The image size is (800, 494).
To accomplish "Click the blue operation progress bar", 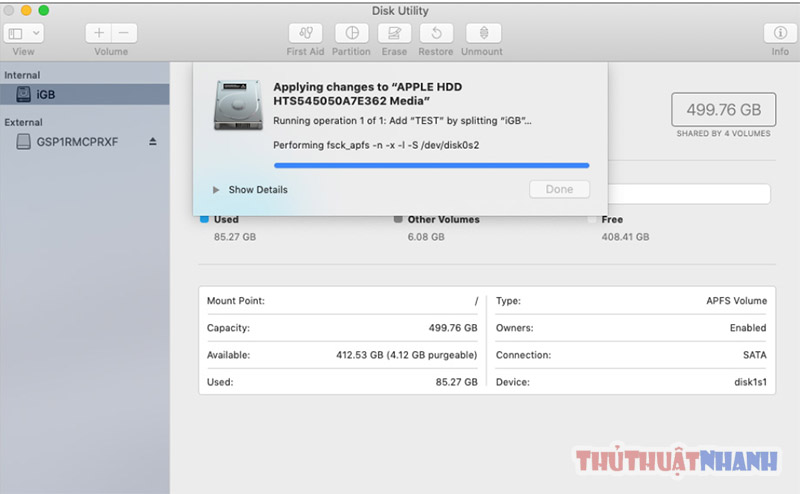I will click(431, 165).
